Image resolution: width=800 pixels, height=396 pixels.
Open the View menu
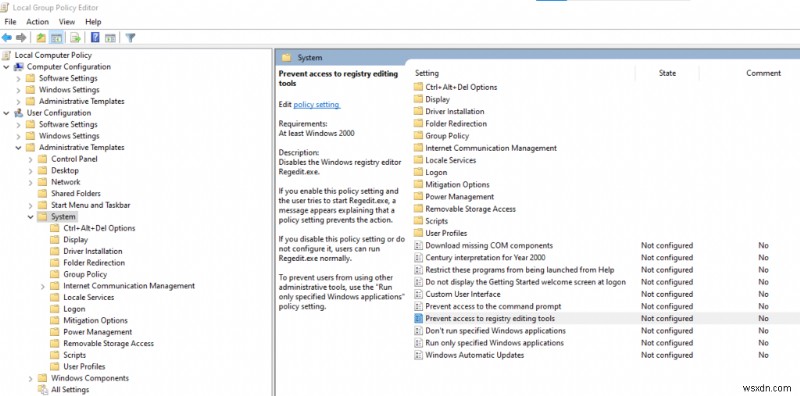(x=67, y=21)
